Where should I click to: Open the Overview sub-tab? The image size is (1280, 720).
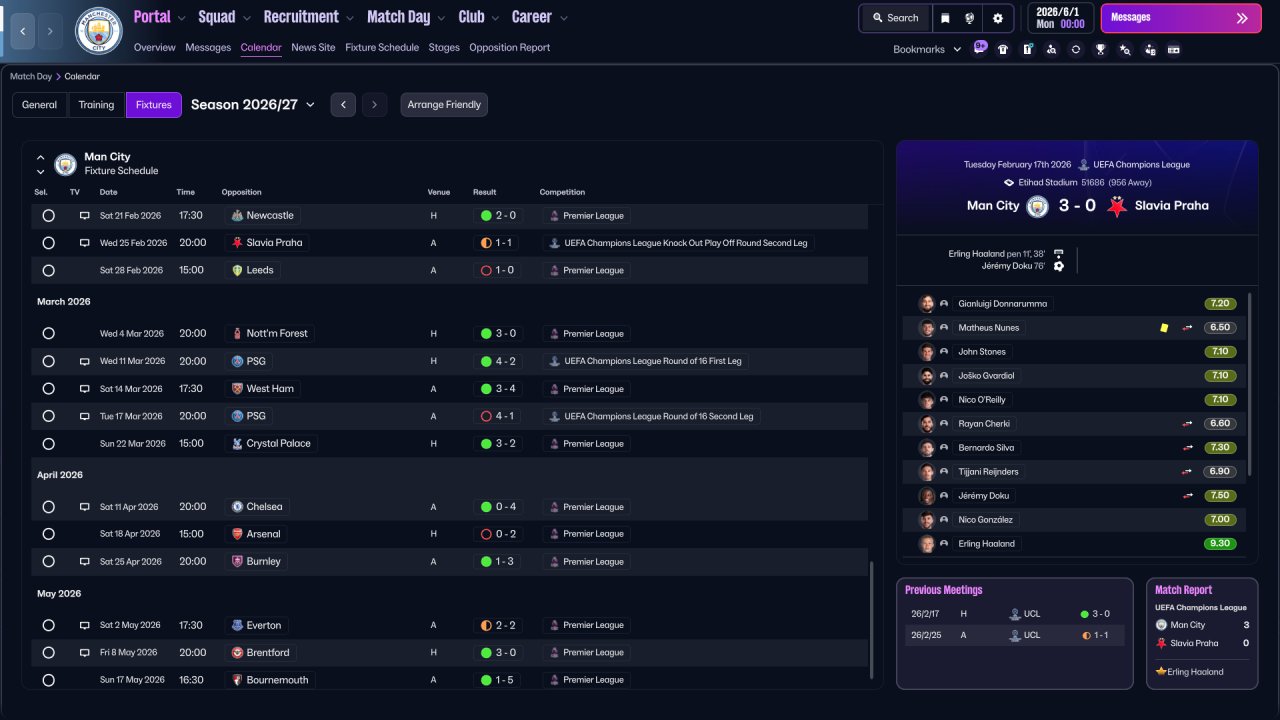coord(154,47)
